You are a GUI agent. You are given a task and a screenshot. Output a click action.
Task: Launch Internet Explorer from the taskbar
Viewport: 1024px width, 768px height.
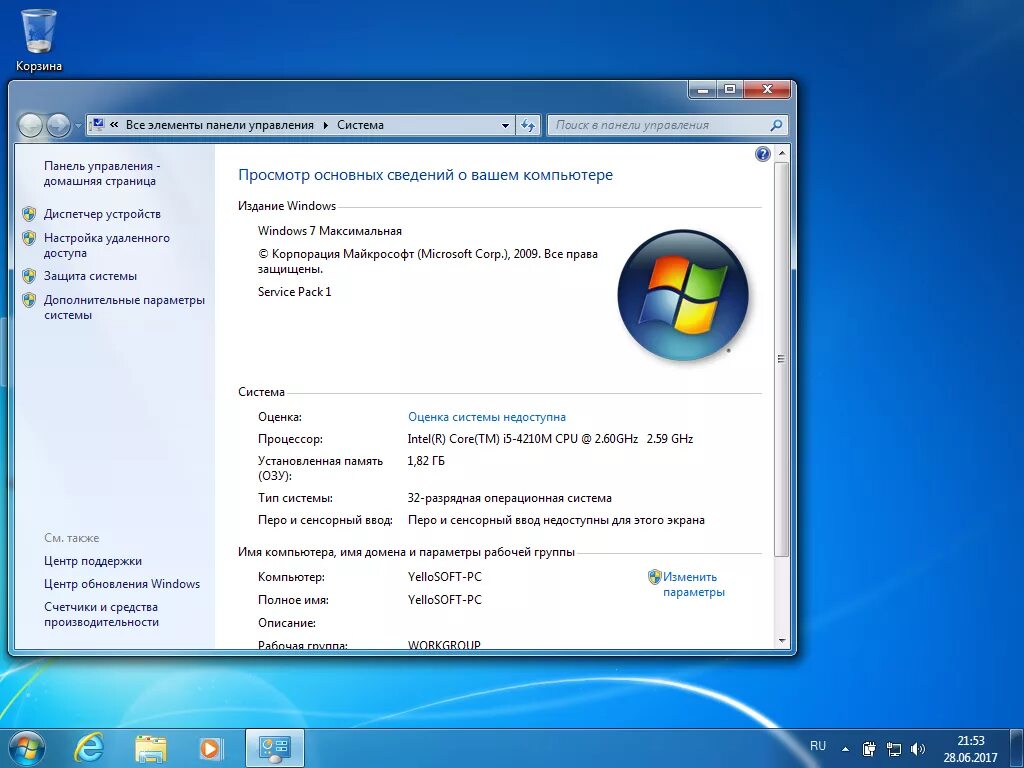click(89, 747)
